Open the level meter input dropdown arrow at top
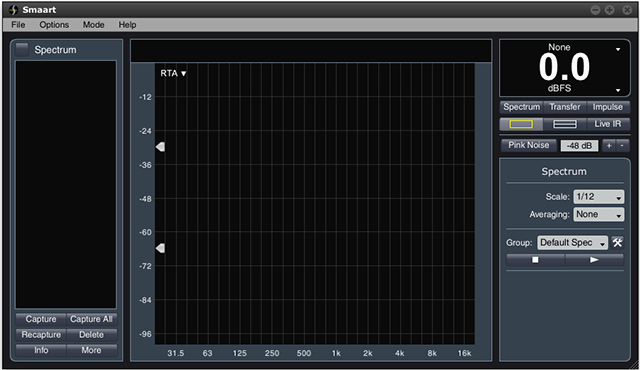 618,49
